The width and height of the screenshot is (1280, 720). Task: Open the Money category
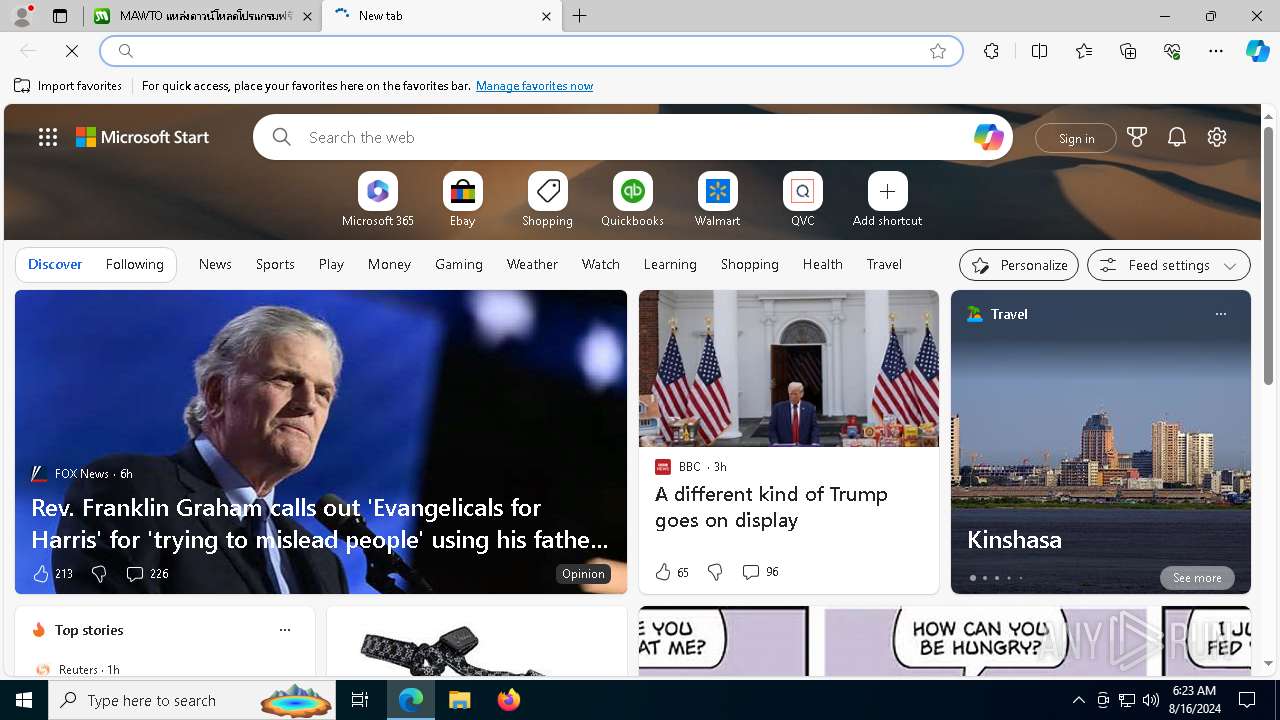point(389,264)
